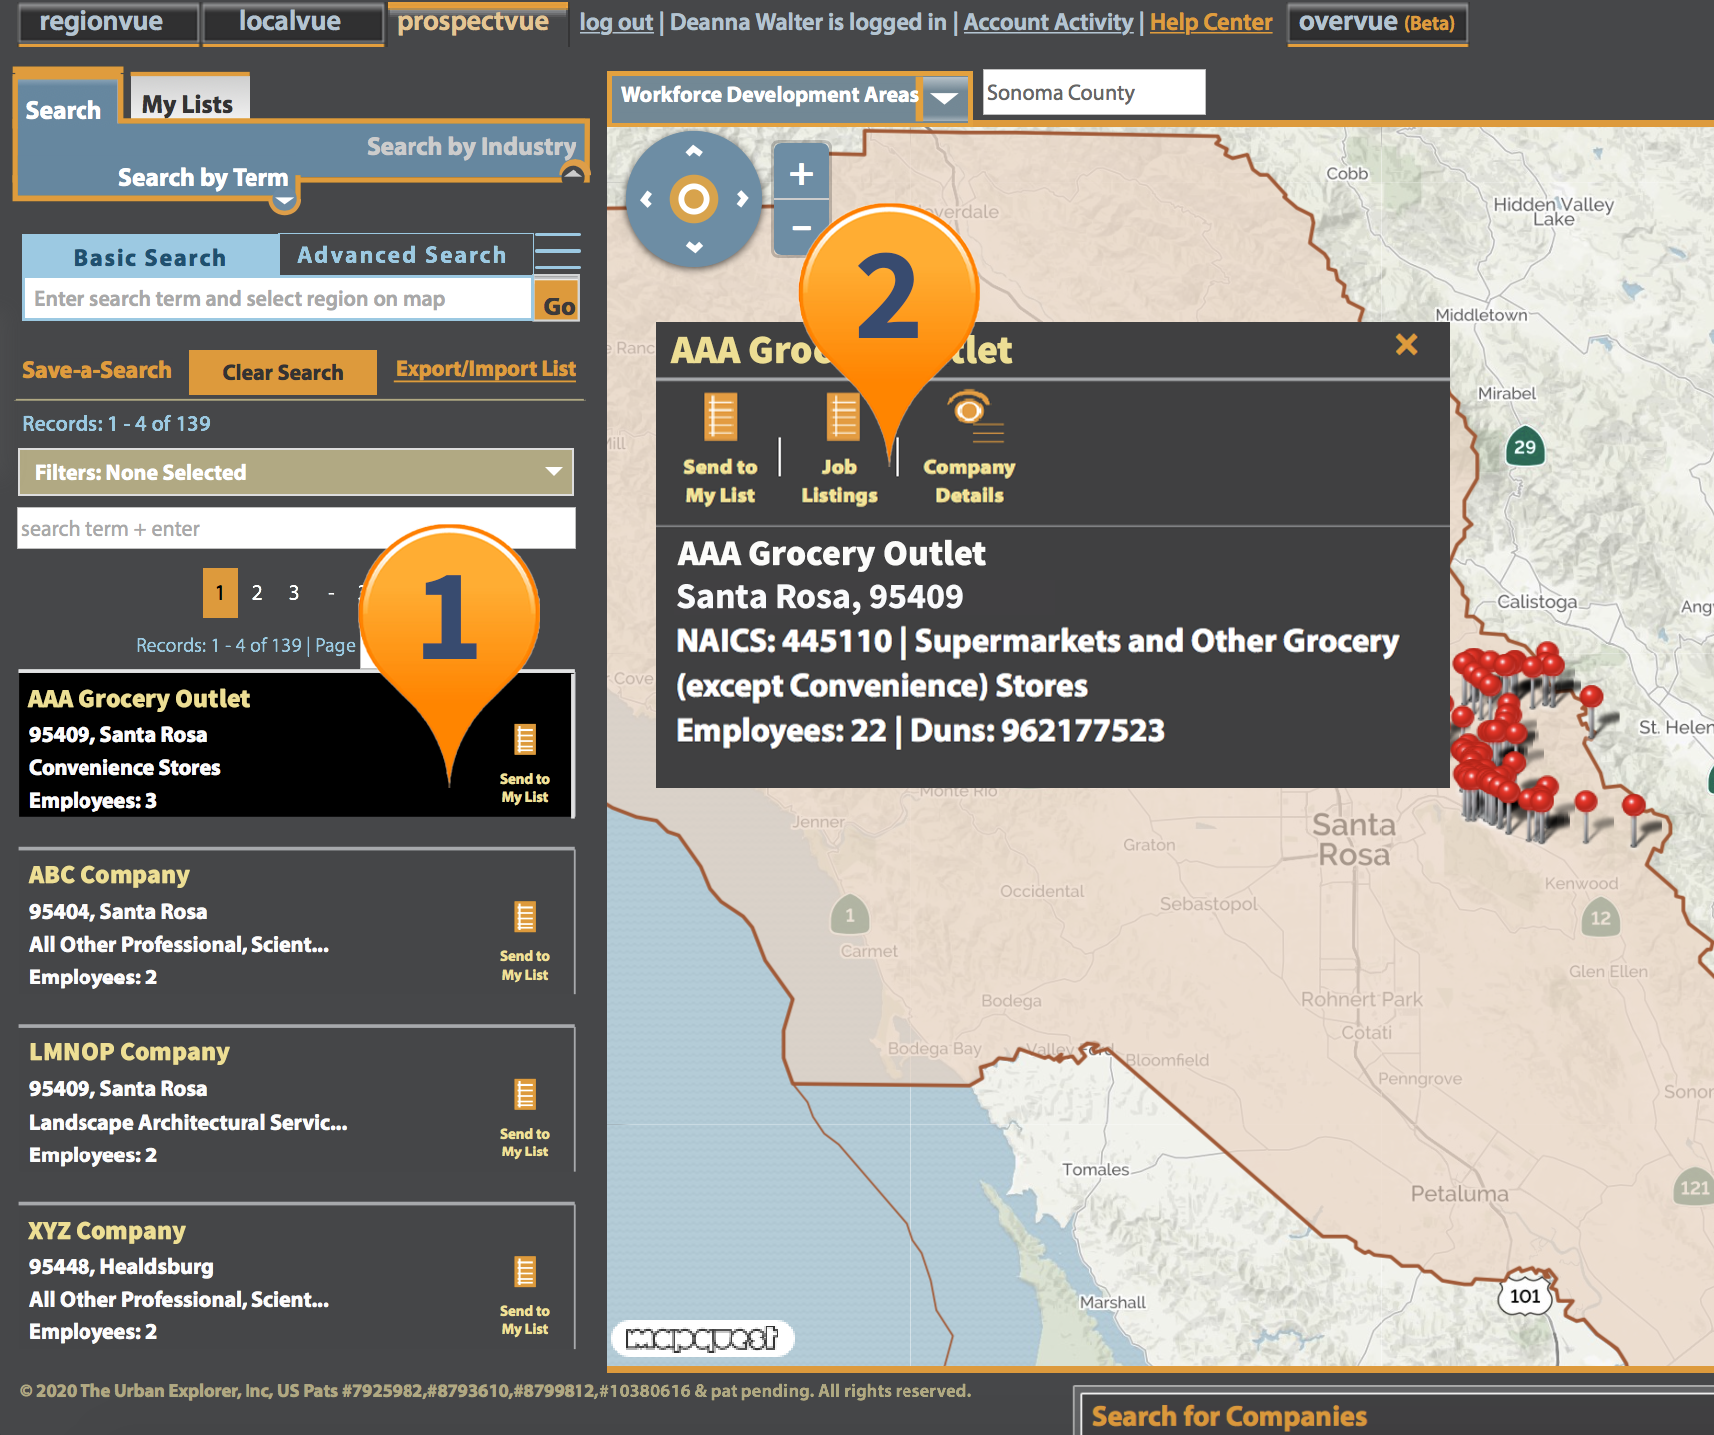Pan the map upward with arrow
The image size is (1714, 1435).
pos(694,151)
